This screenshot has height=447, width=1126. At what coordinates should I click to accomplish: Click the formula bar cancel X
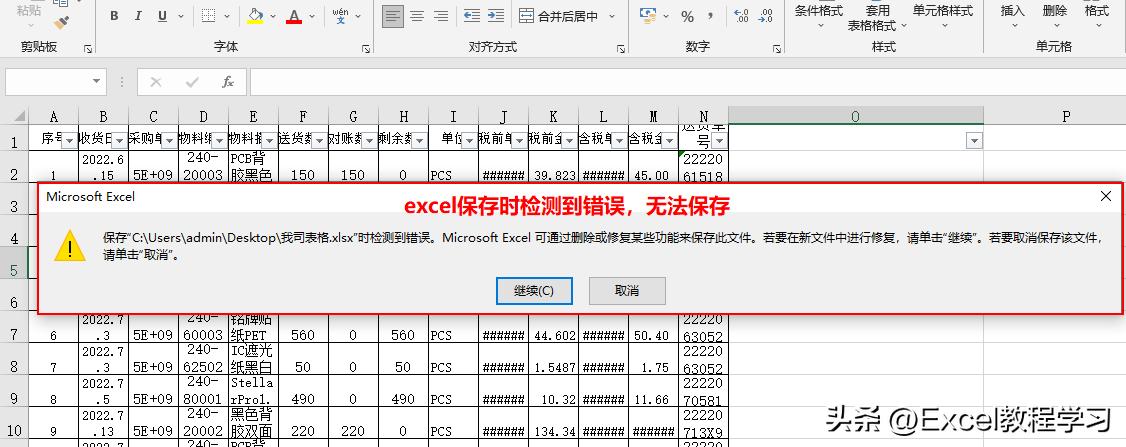click(x=155, y=82)
